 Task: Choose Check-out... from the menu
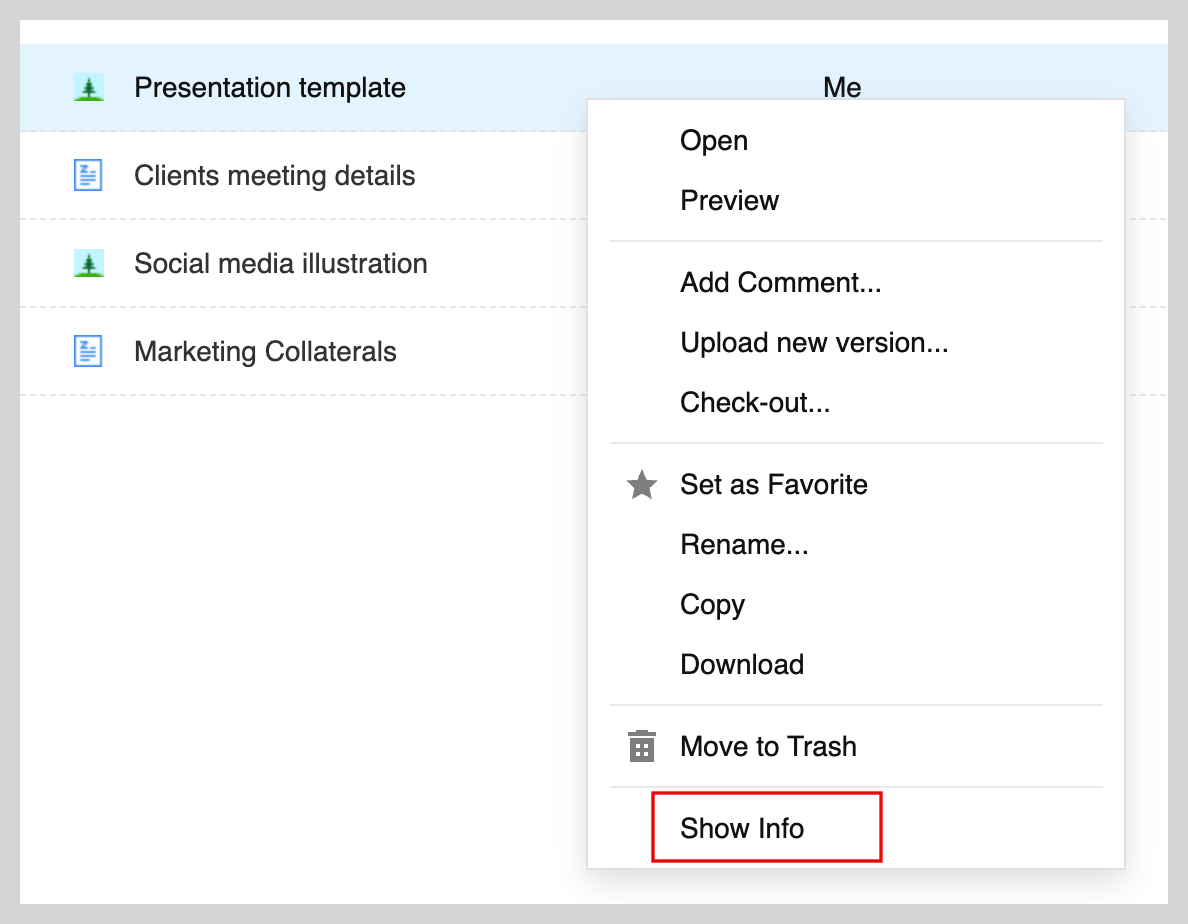tap(755, 402)
